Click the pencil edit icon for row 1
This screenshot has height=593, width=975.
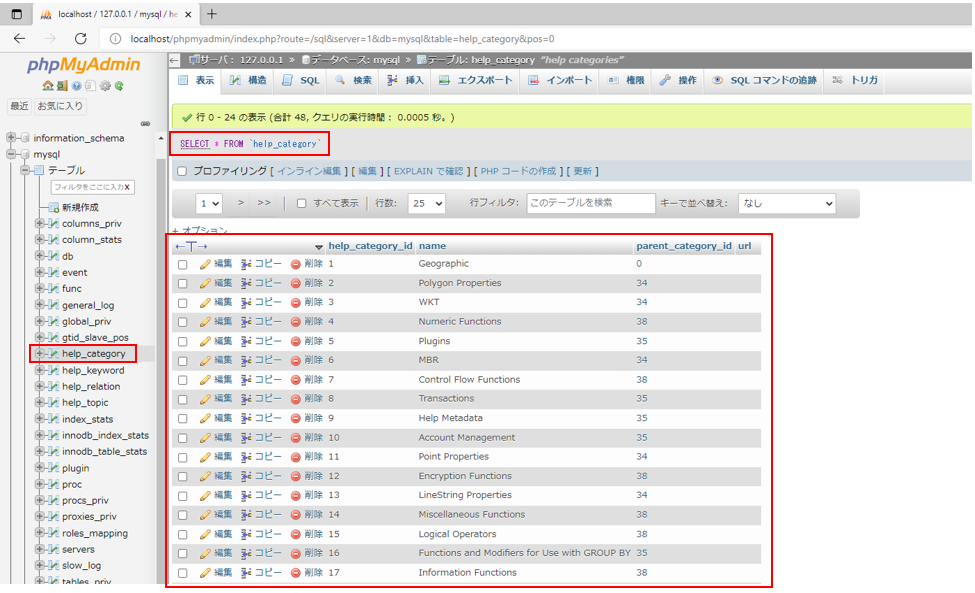[x=205, y=264]
